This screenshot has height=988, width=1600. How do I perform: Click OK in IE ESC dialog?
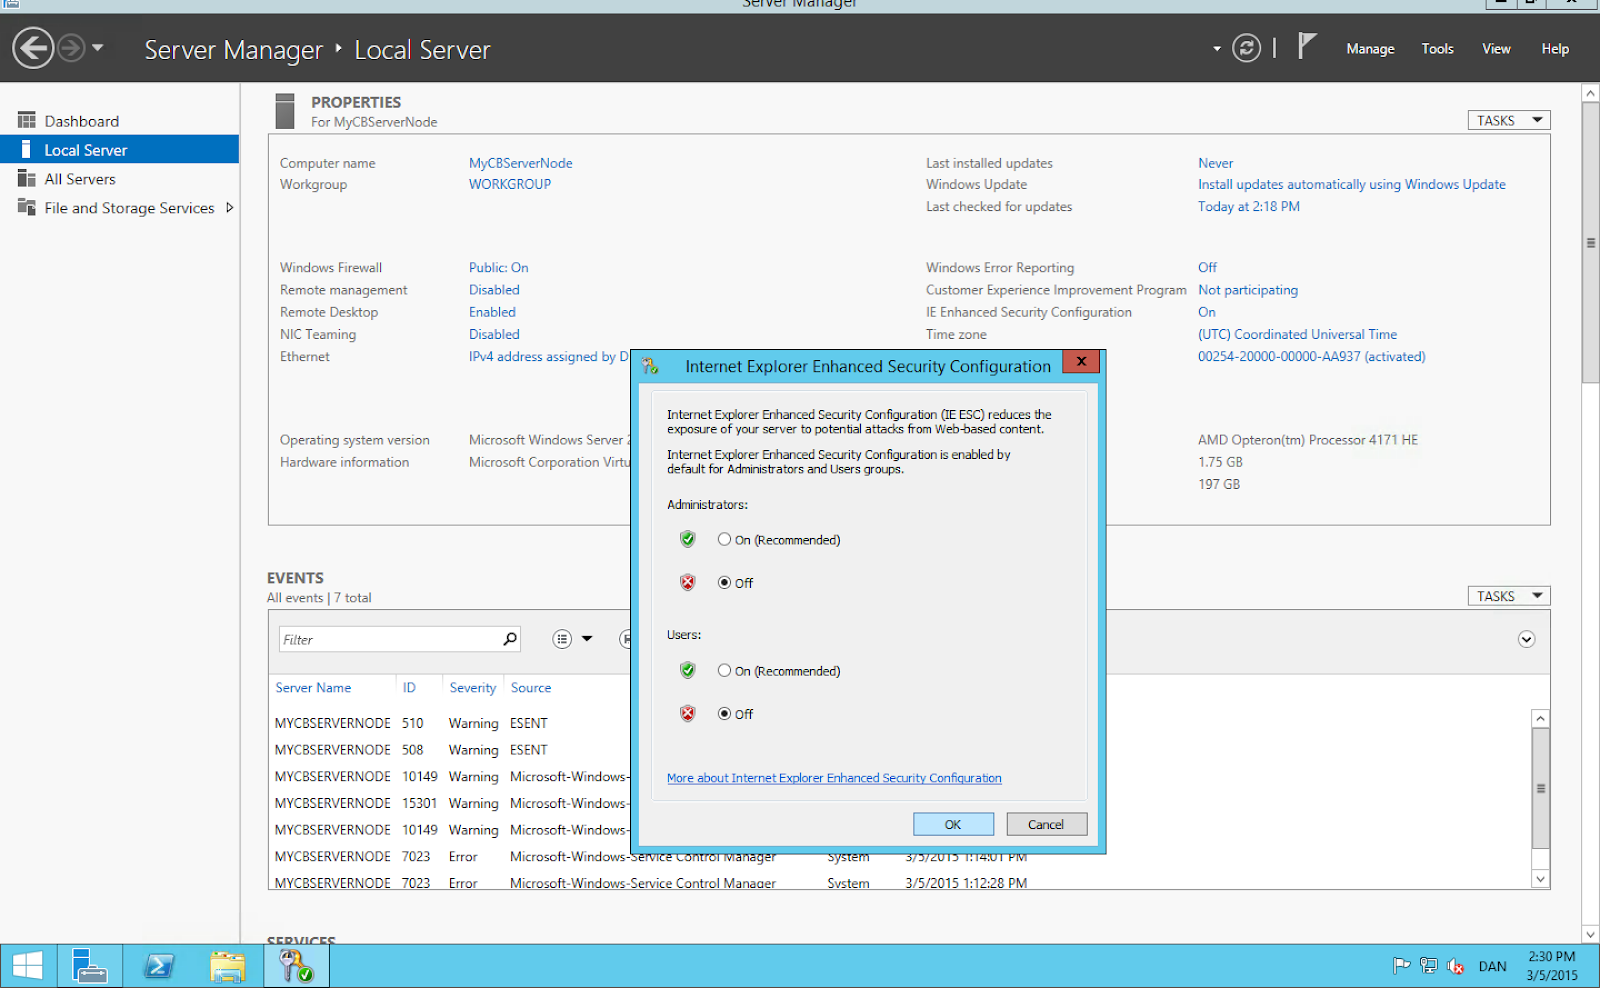point(953,824)
